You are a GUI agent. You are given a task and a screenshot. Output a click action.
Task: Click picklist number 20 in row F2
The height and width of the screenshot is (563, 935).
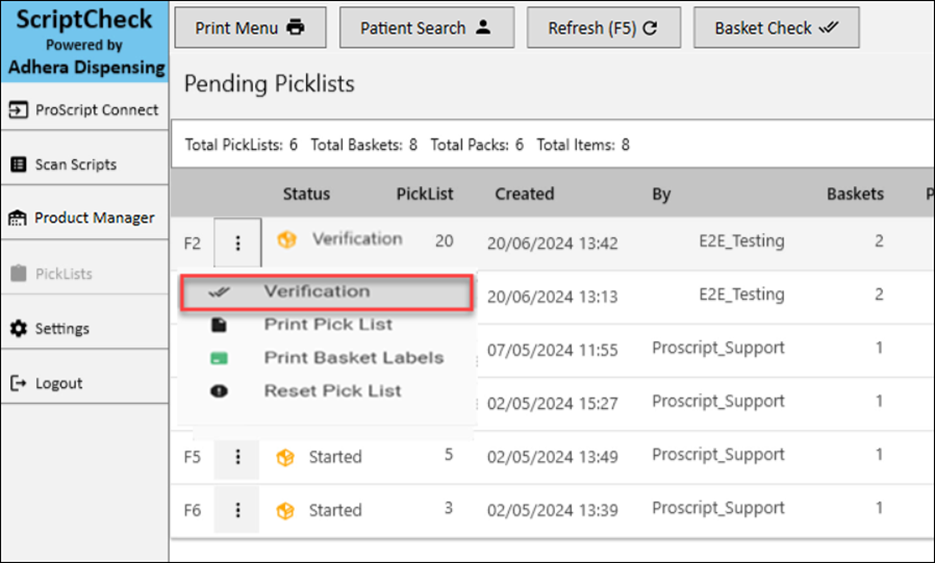point(444,241)
